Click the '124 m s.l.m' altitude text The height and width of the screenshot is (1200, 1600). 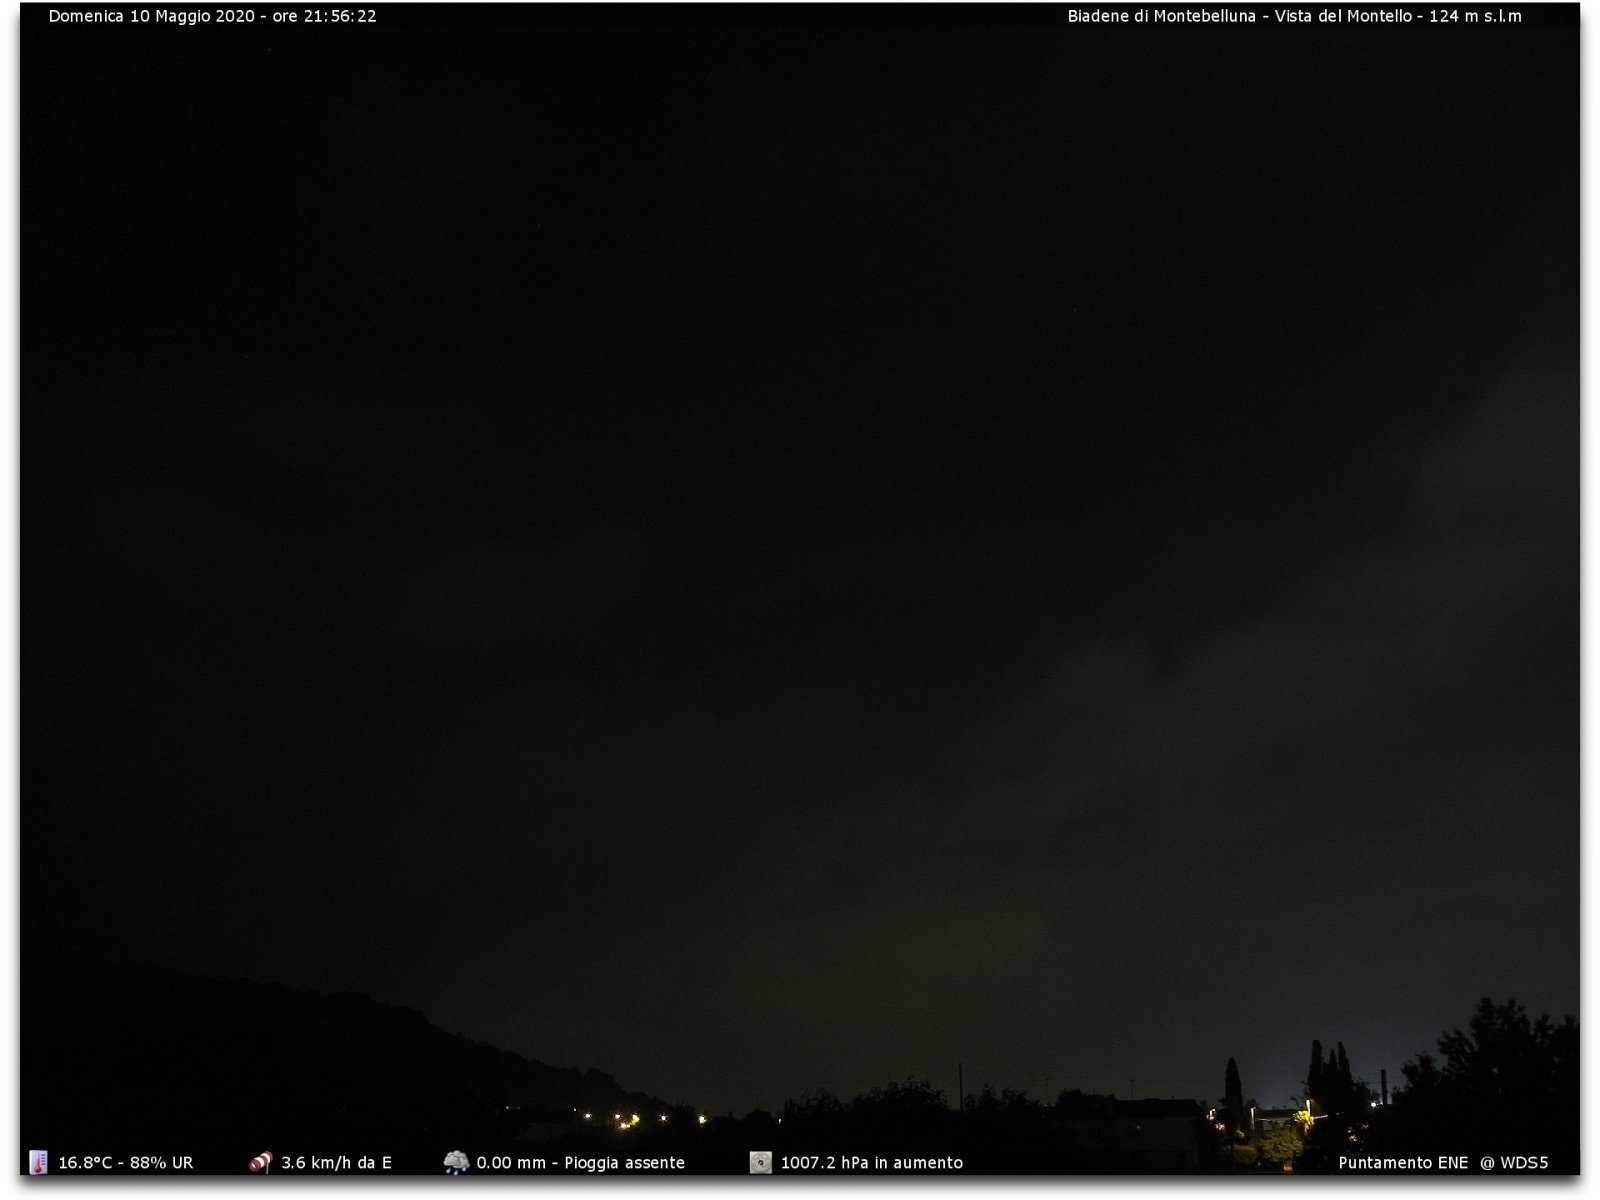coord(1475,16)
